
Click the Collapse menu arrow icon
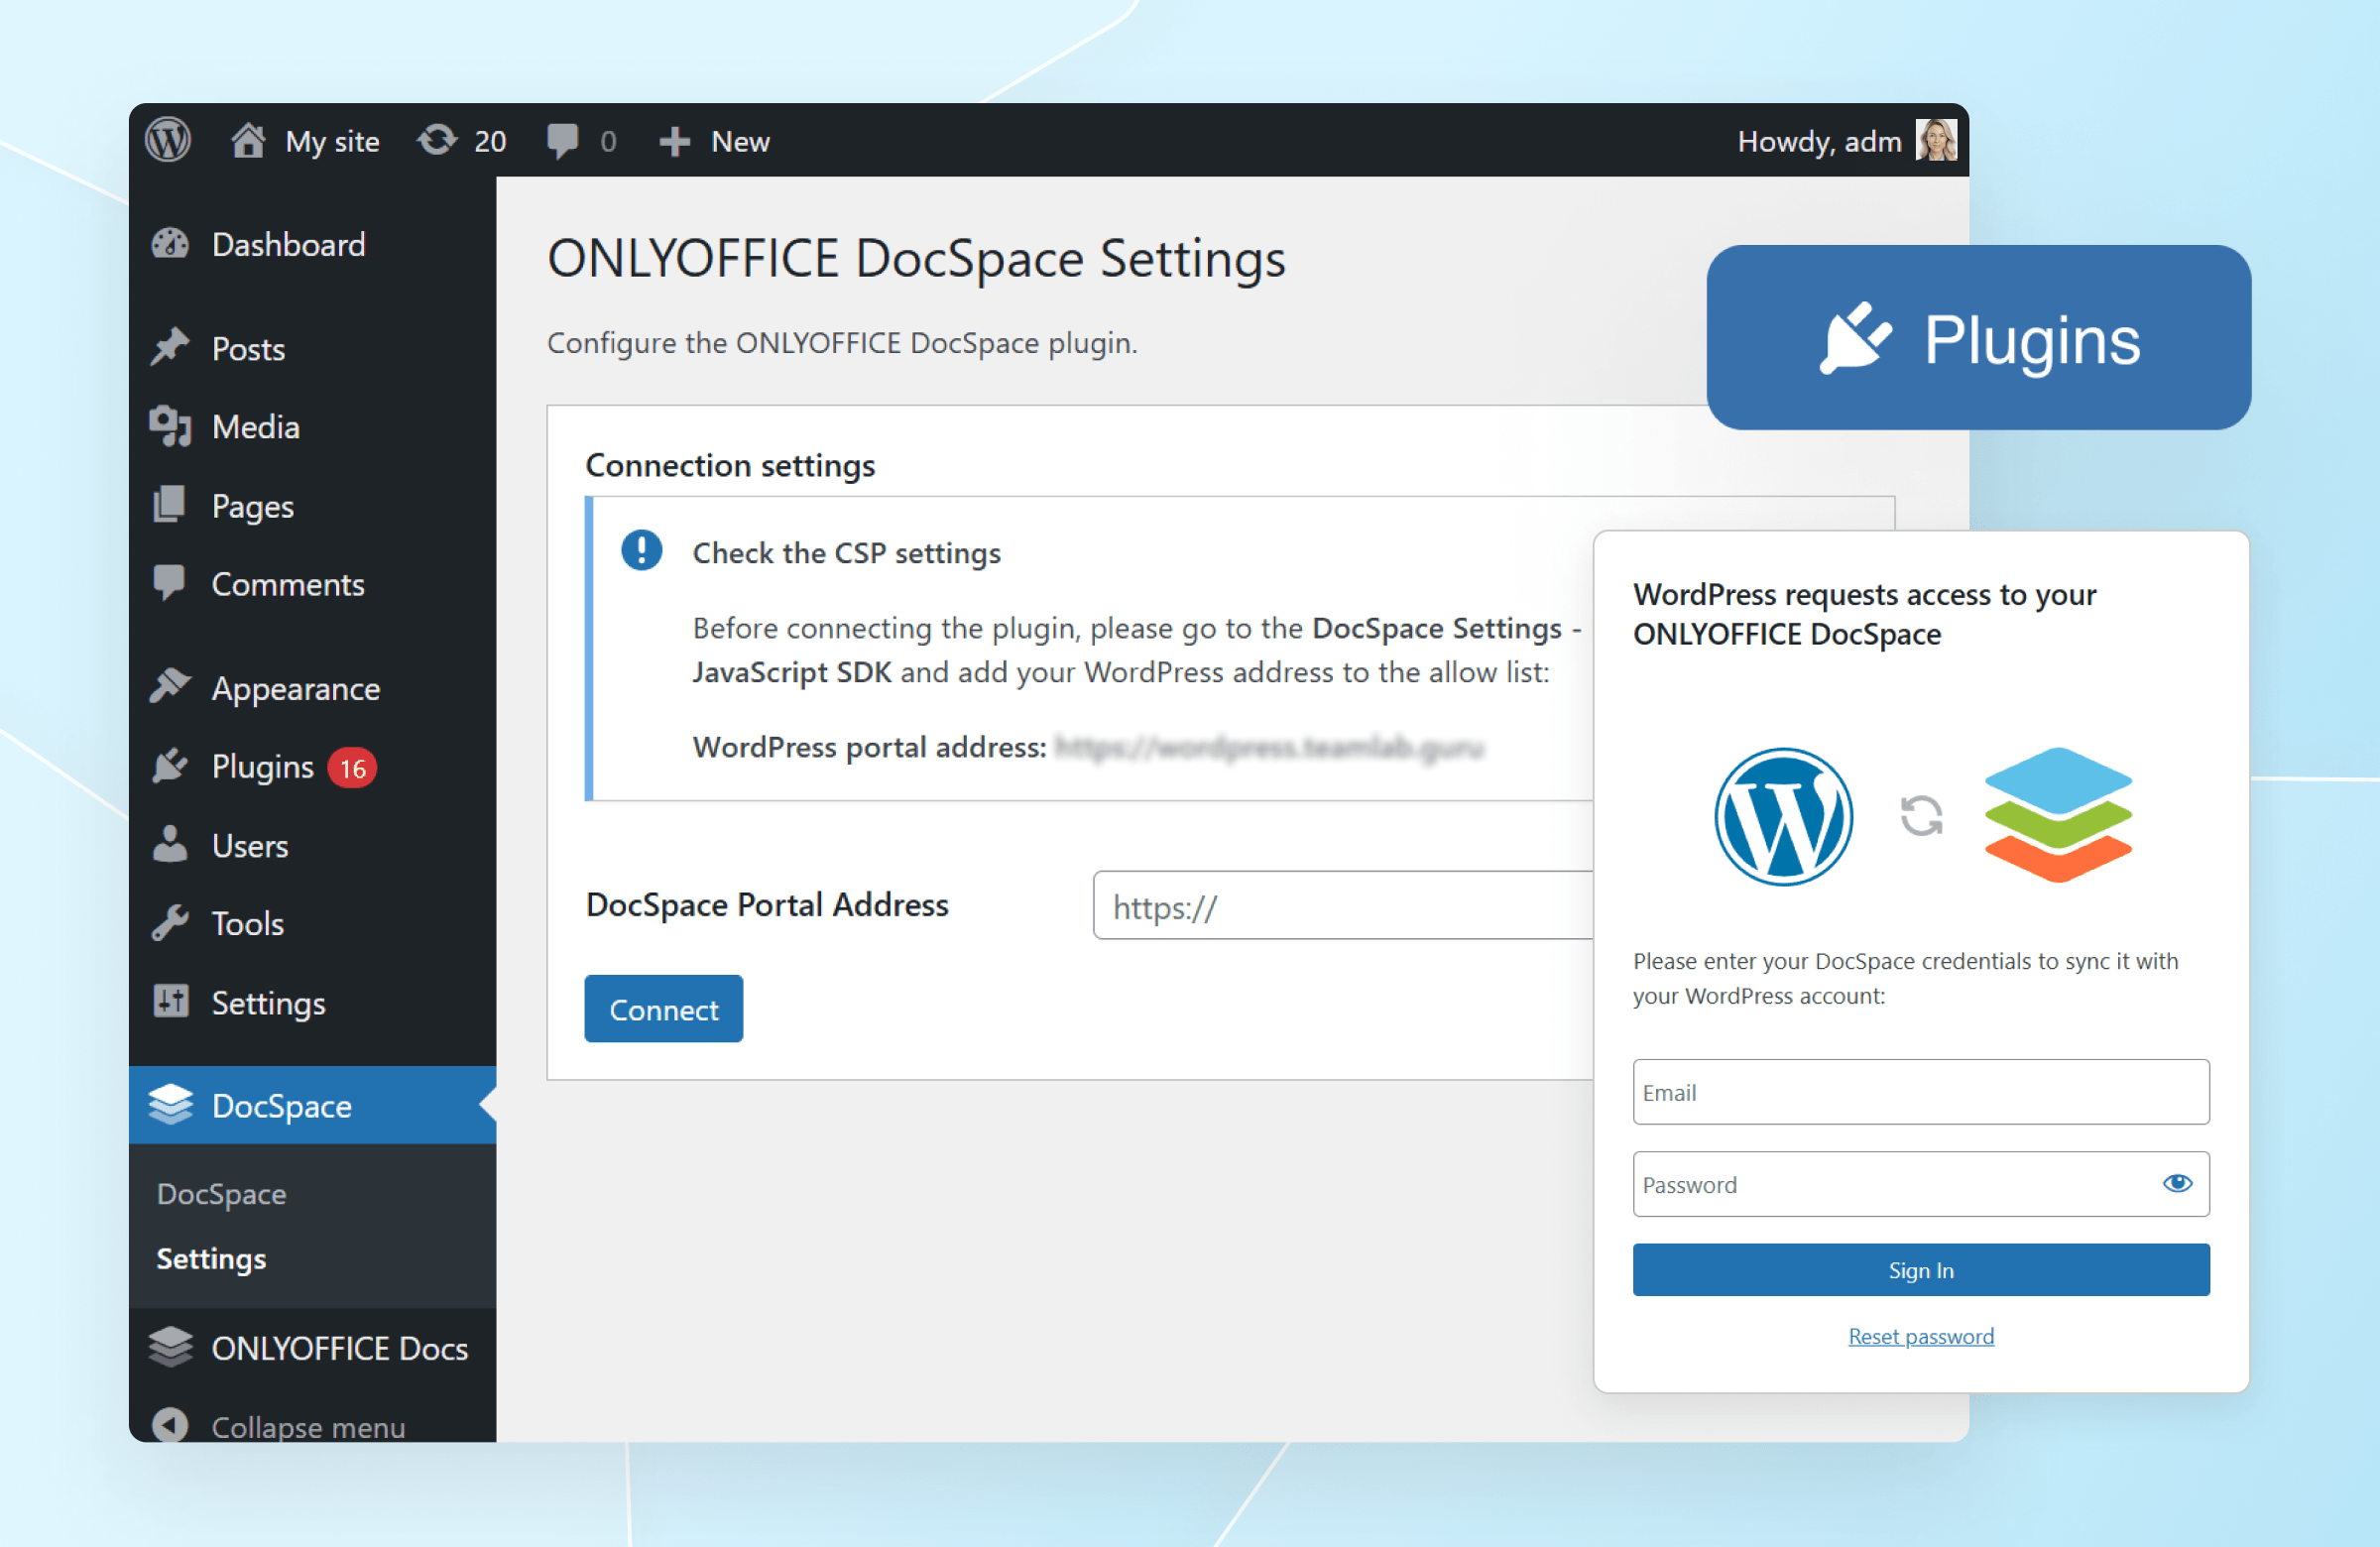pyautogui.click(x=170, y=1425)
